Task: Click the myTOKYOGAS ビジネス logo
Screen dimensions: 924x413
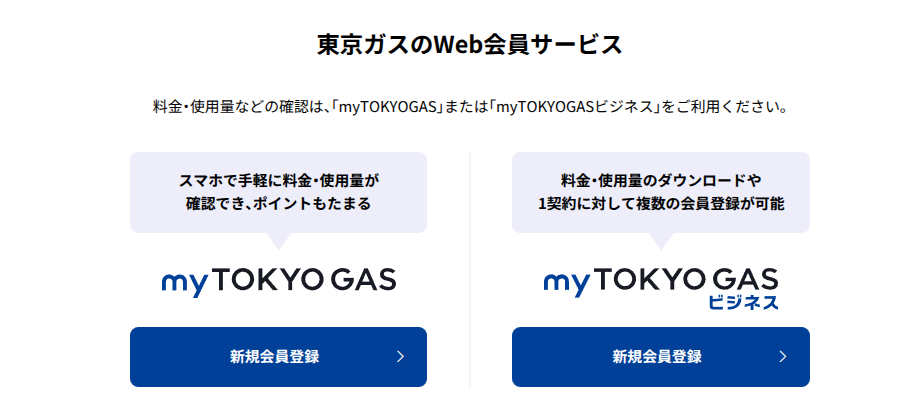Action: tap(661, 287)
